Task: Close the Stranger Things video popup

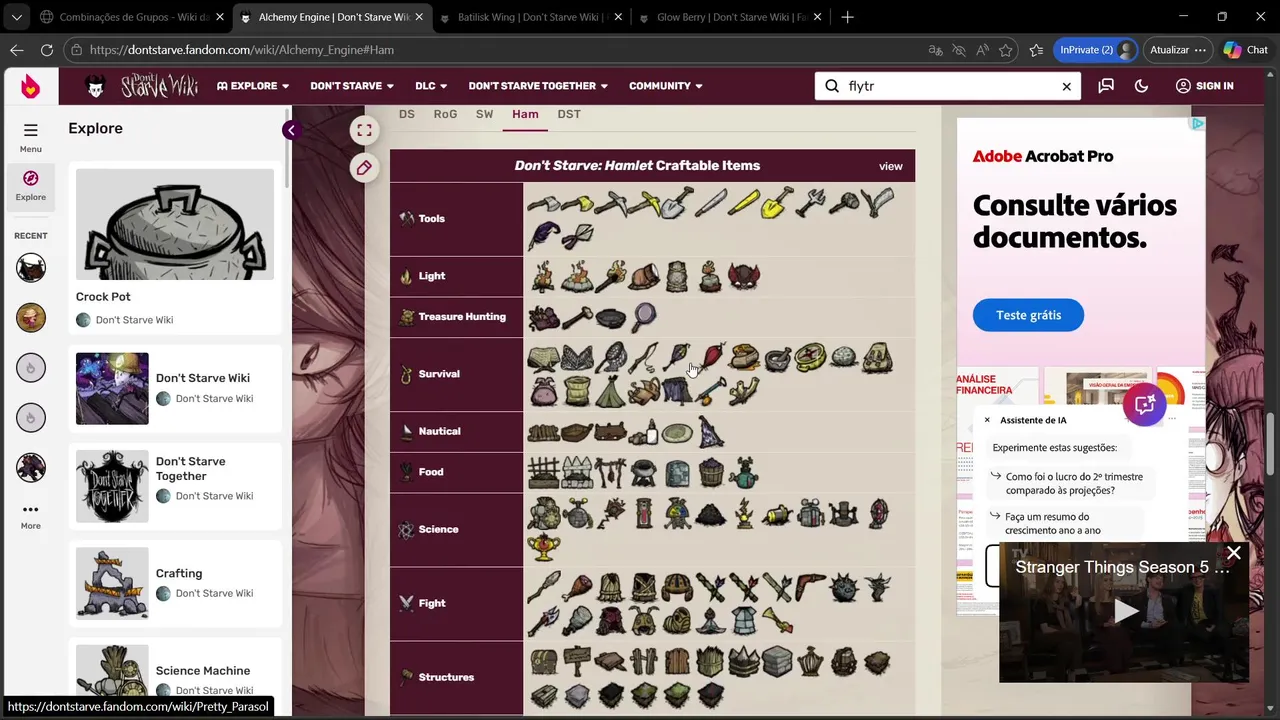Action: pyautogui.click(x=1234, y=553)
